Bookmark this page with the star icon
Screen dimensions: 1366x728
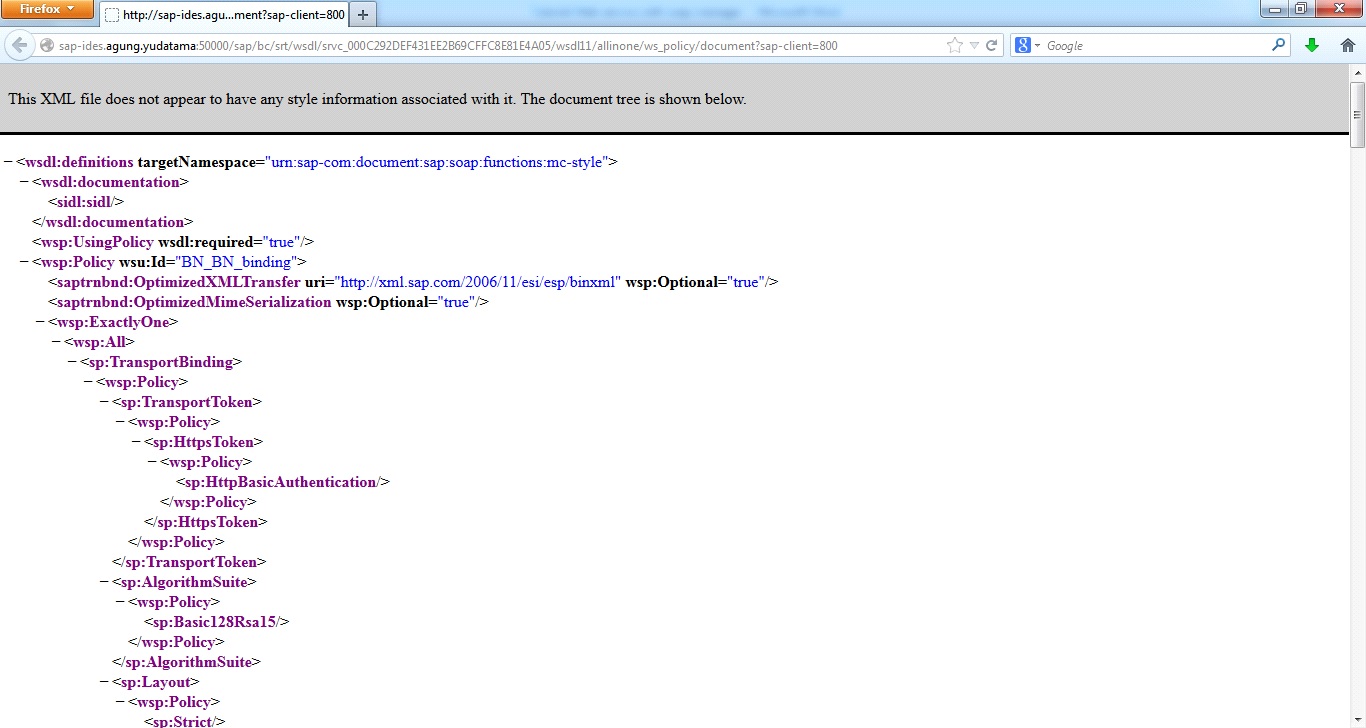coord(954,45)
